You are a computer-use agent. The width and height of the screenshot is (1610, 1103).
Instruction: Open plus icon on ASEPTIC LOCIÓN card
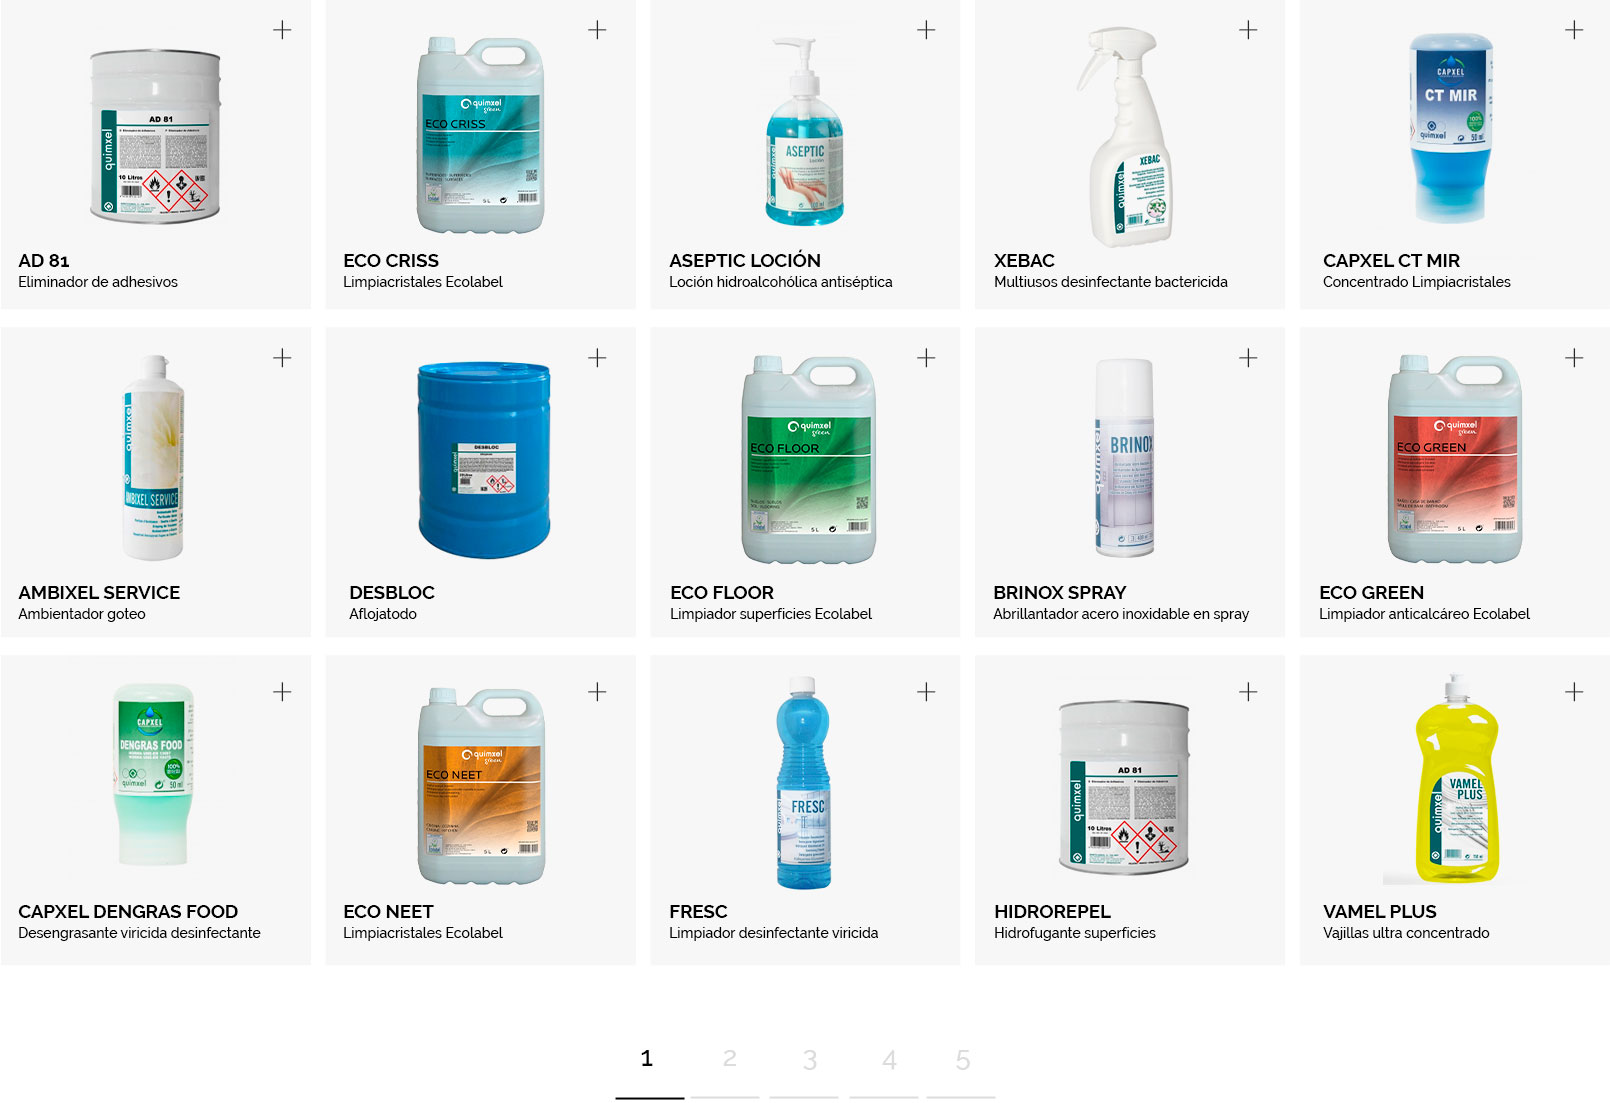click(x=926, y=30)
